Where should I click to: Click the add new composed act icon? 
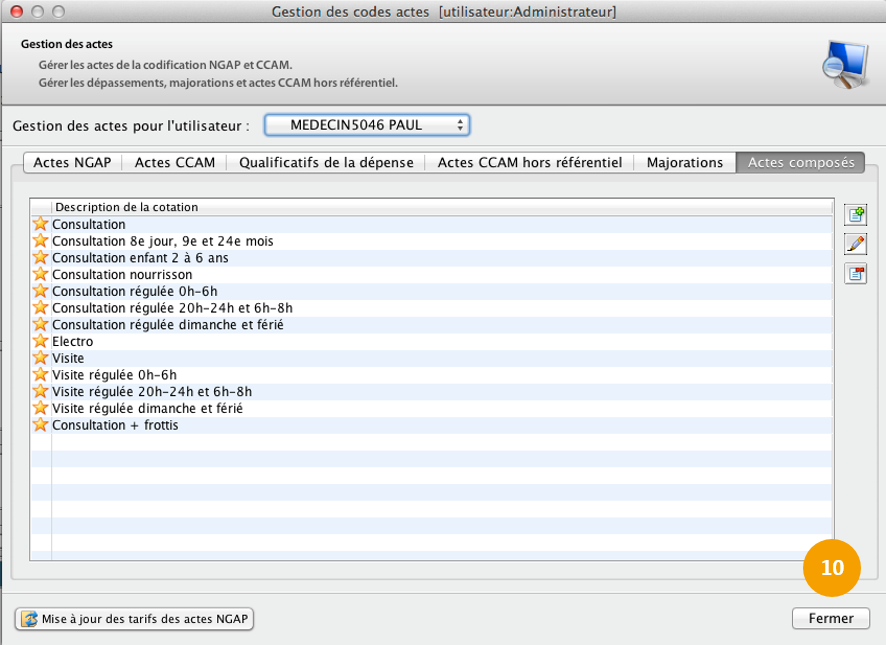pos(855,214)
